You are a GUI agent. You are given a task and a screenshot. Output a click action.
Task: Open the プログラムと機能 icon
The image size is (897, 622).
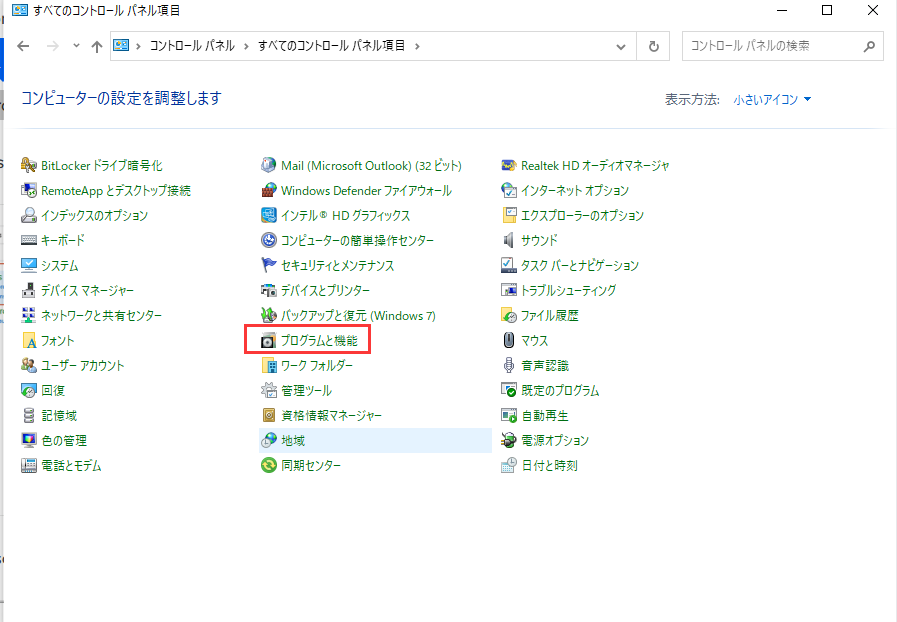[268, 341]
